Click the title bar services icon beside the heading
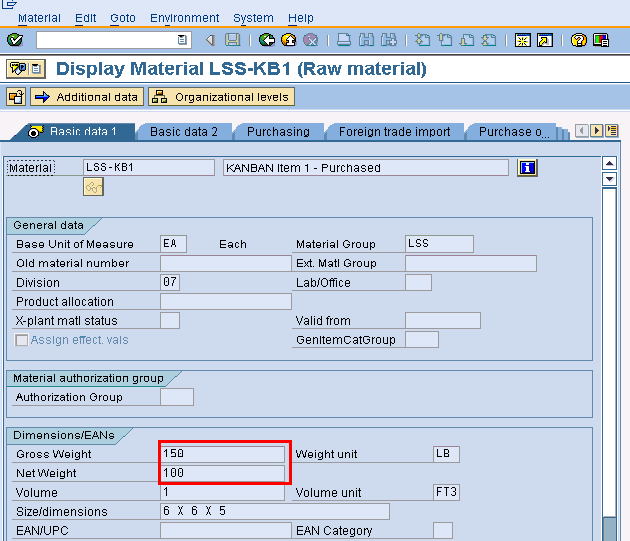630x541 pixels. [26, 69]
